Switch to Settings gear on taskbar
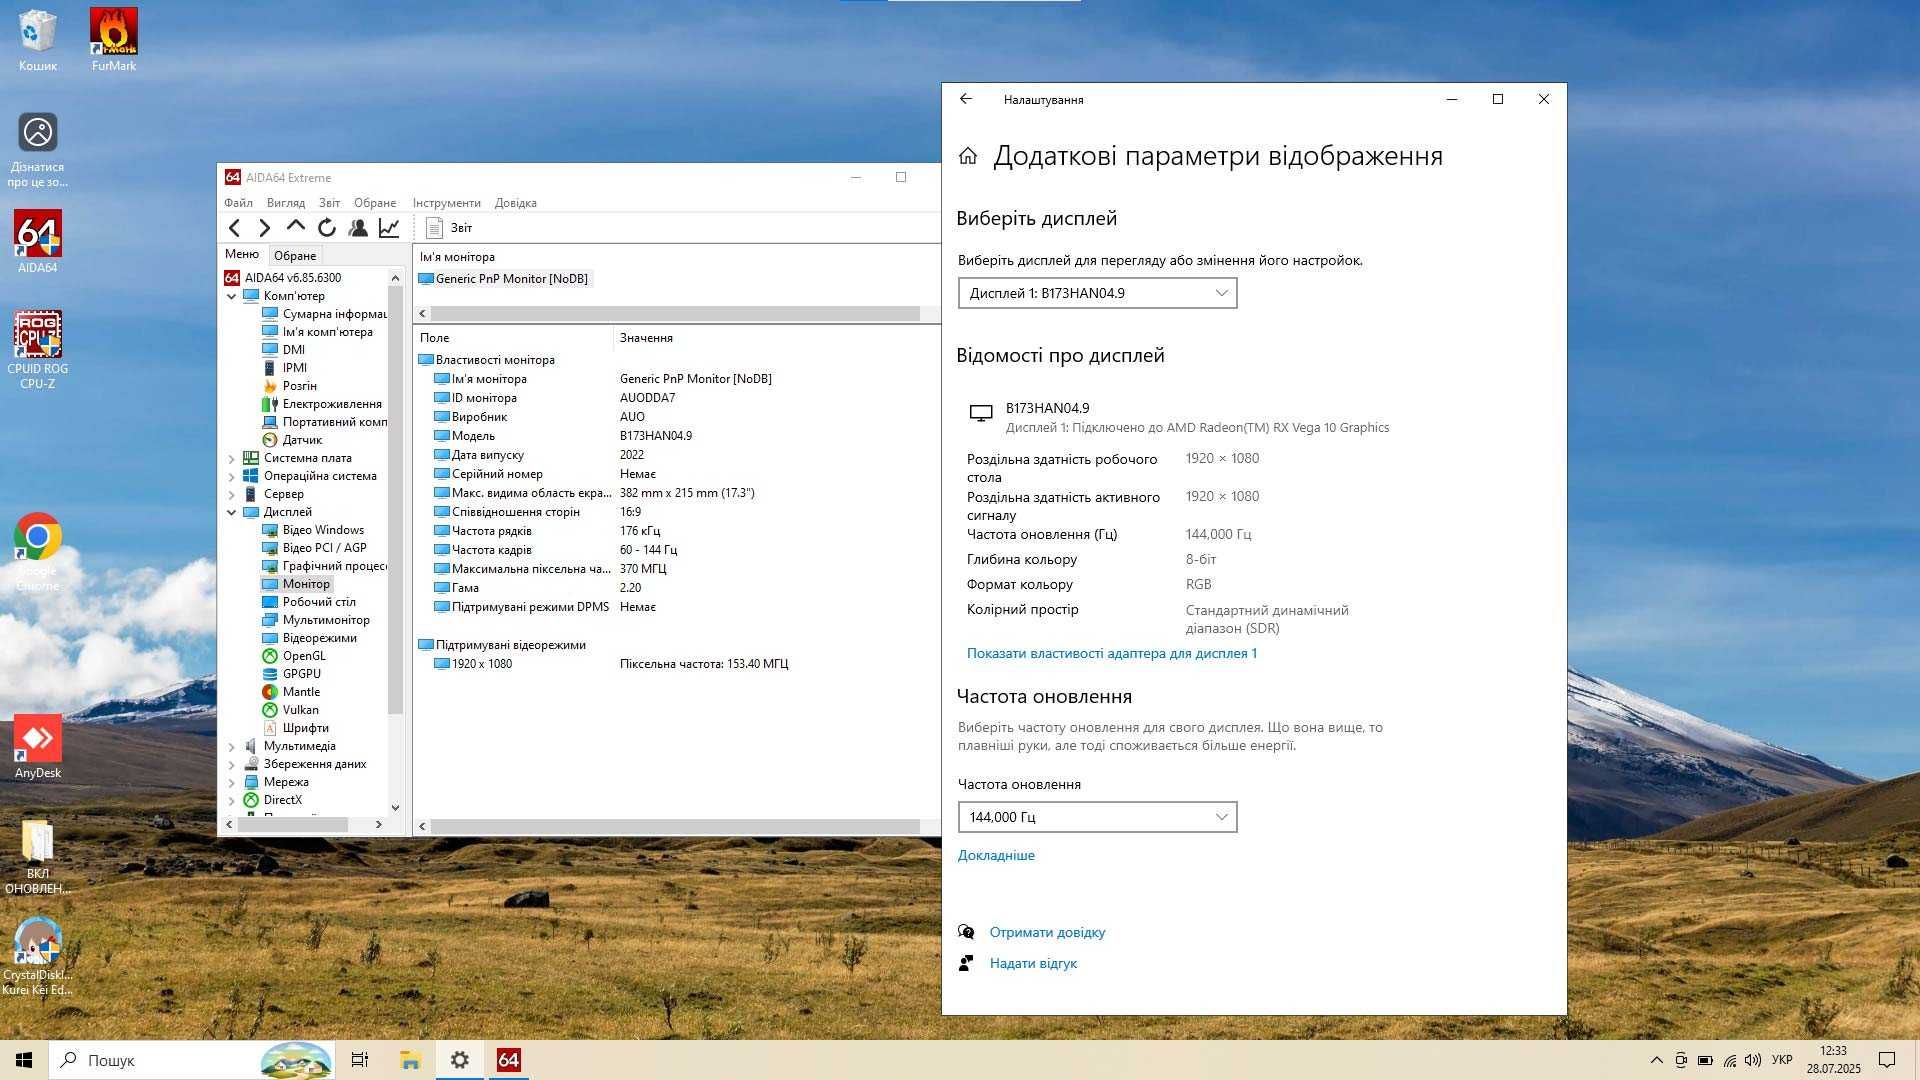This screenshot has height=1080, width=1920. point(460,1060)
